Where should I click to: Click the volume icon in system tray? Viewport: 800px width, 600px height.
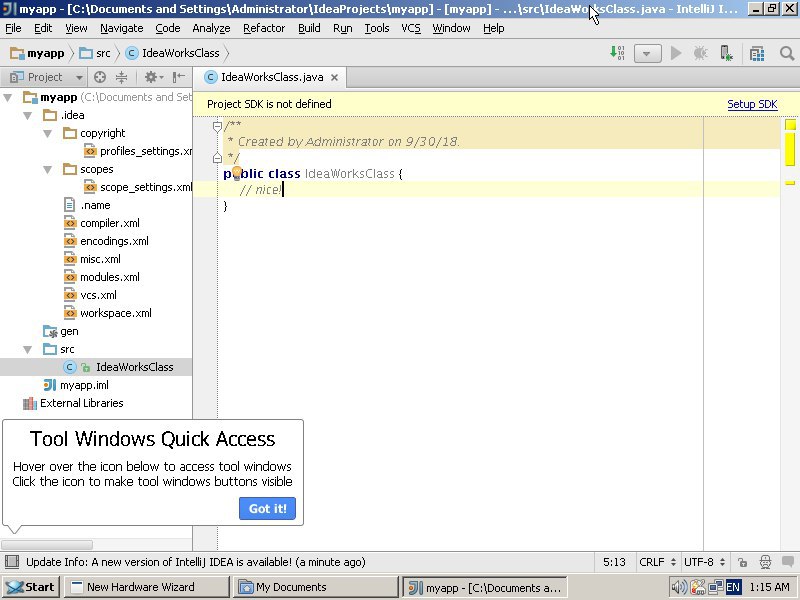679,587
